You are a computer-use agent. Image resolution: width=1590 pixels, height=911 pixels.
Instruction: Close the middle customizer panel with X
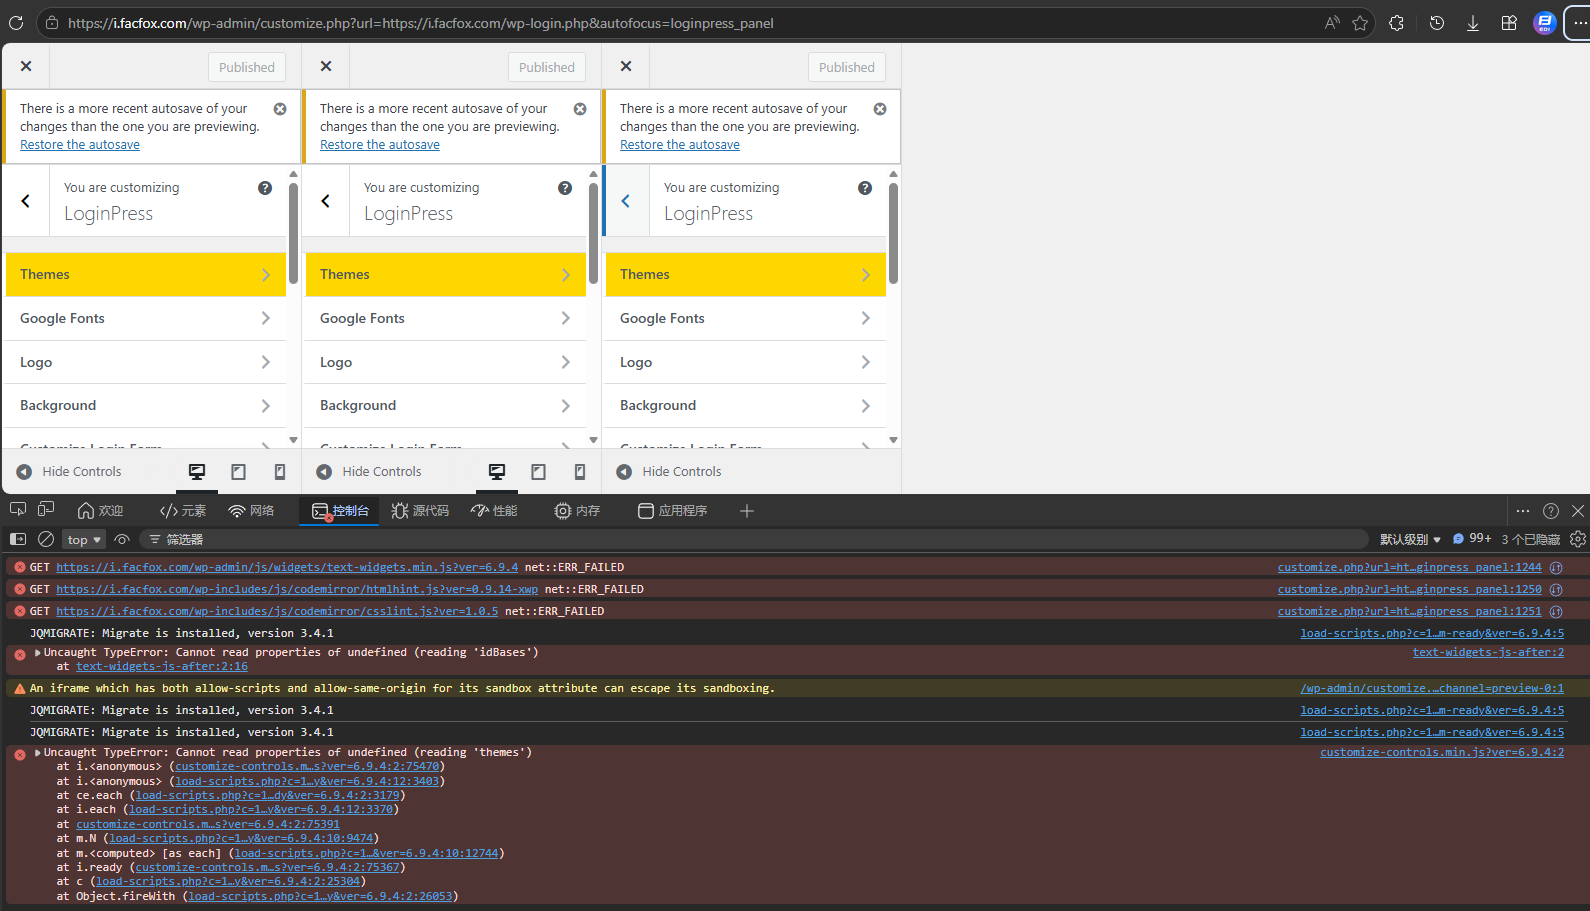(326, 66)
